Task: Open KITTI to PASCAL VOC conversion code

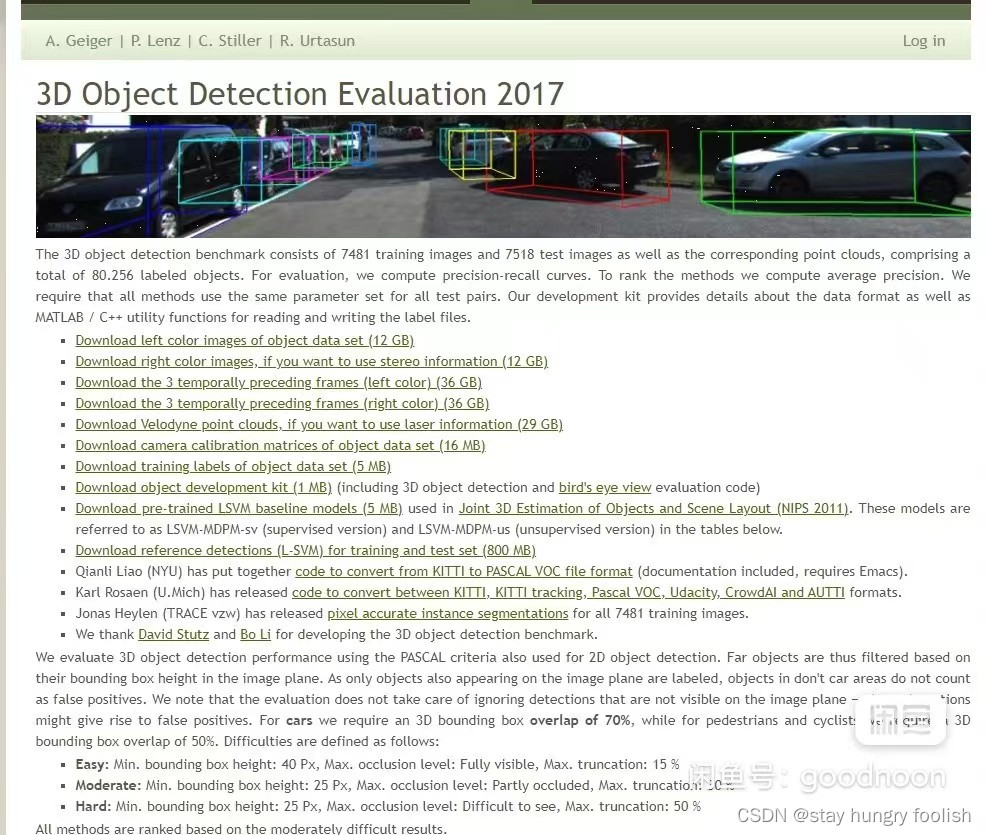Action: 463,572
